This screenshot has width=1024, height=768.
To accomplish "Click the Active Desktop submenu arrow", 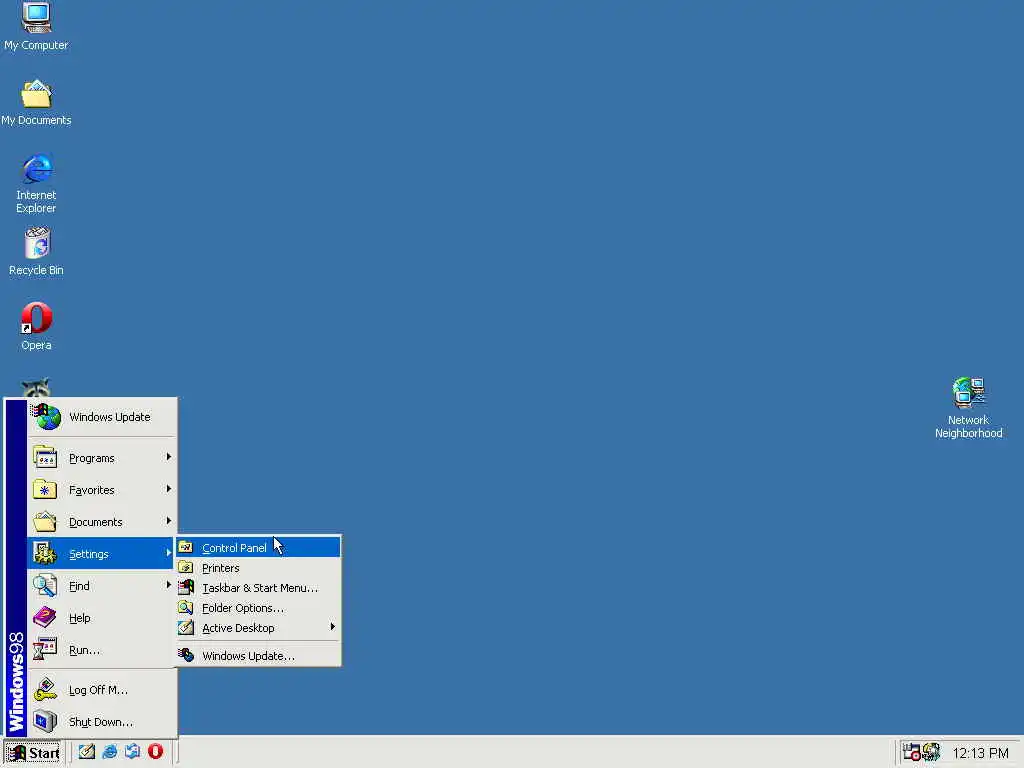I will pos(332,627).
